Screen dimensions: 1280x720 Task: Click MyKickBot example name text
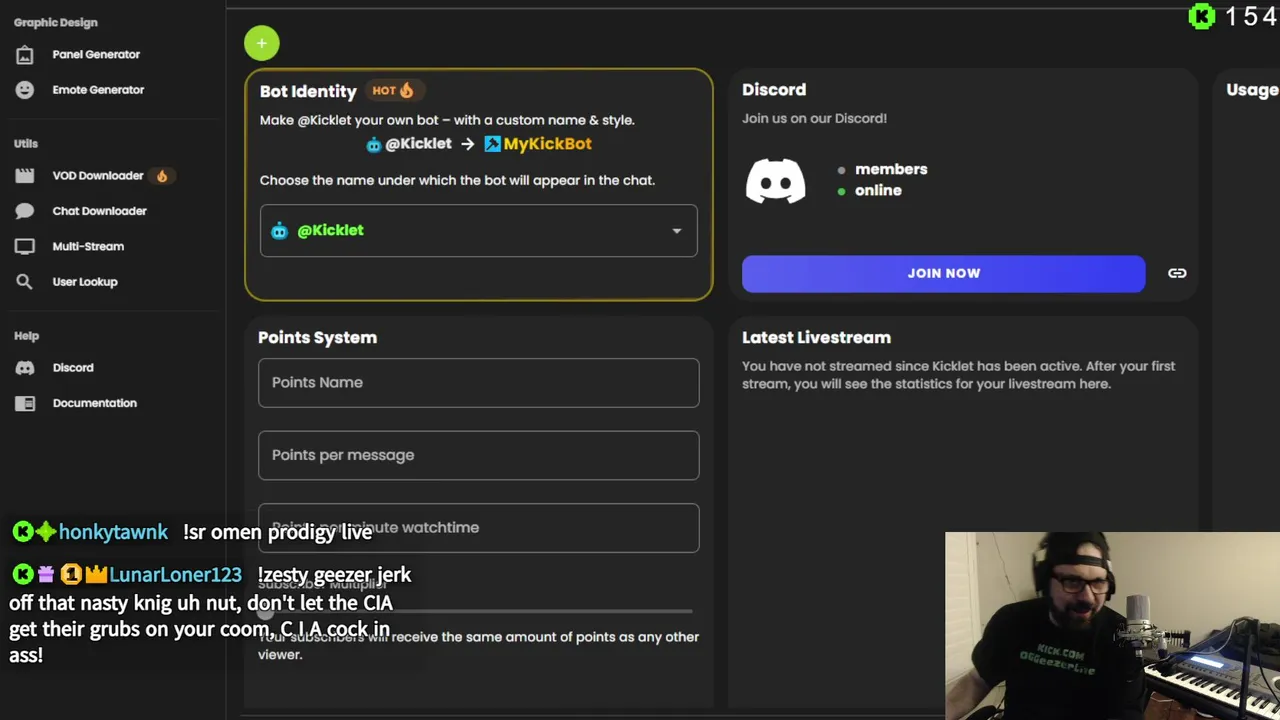547,144
